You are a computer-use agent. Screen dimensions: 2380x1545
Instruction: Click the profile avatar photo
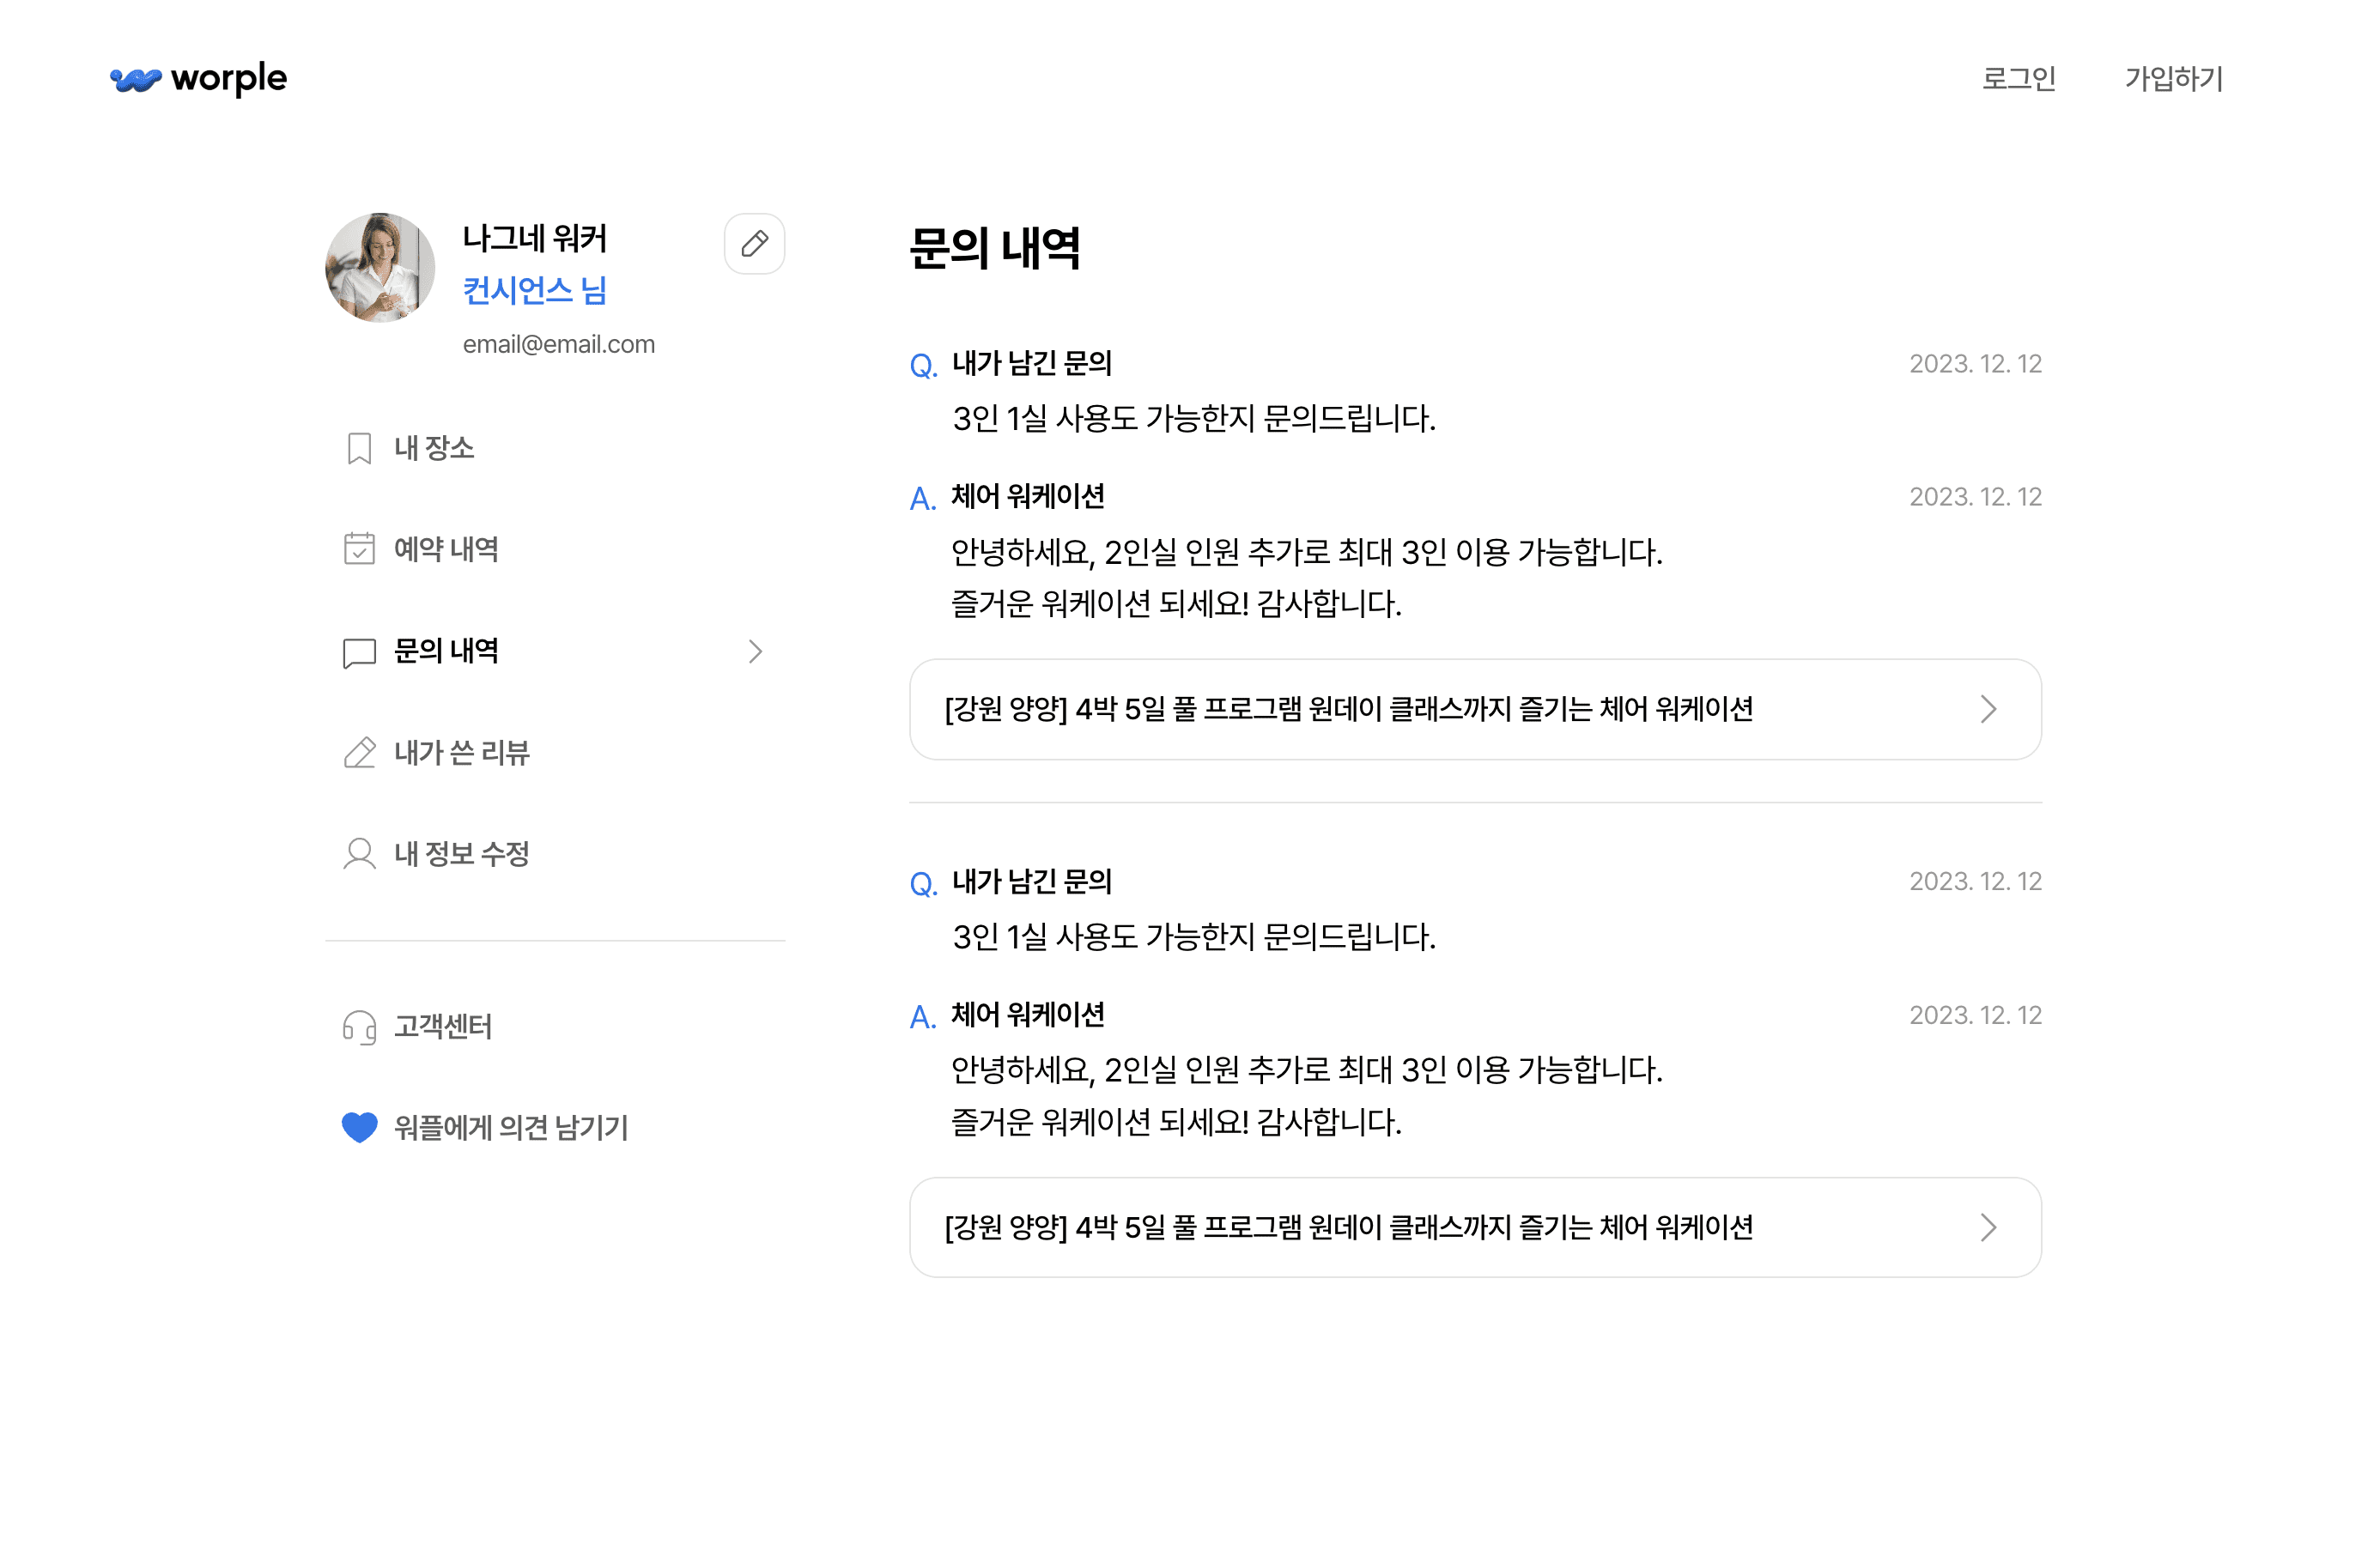tap(380, 267)
